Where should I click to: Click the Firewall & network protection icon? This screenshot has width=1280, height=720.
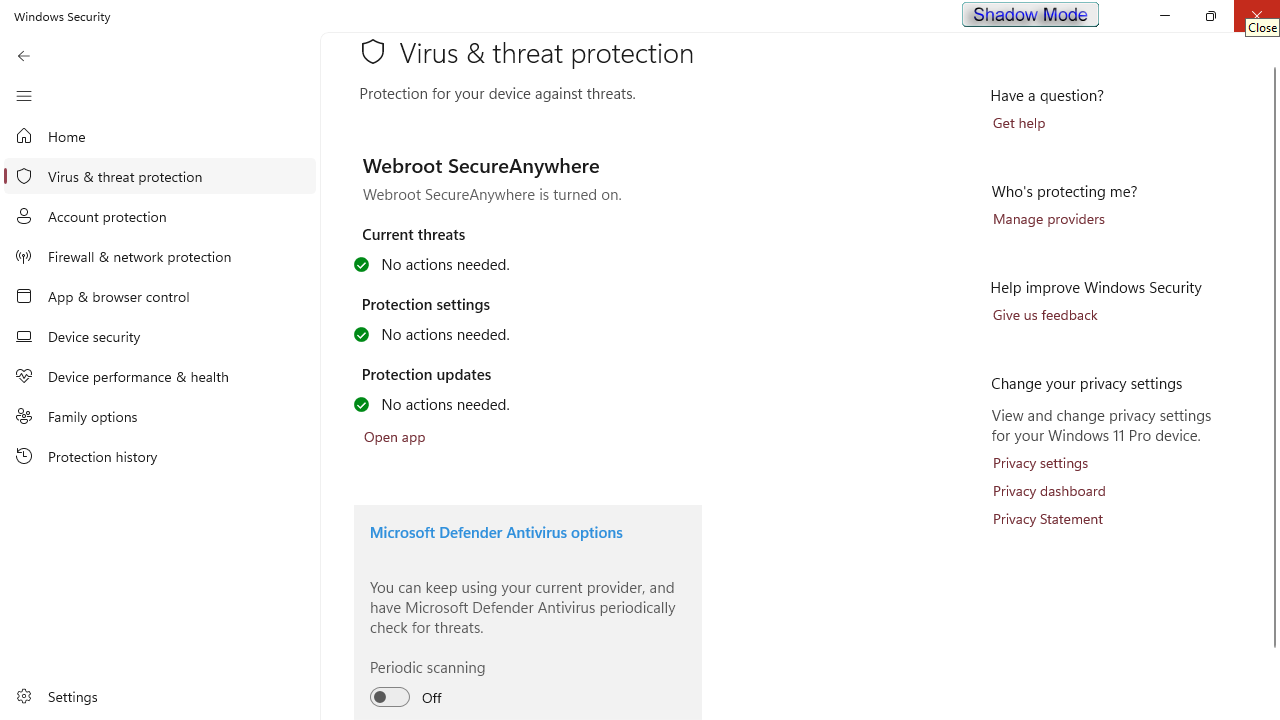coord(24,256)
